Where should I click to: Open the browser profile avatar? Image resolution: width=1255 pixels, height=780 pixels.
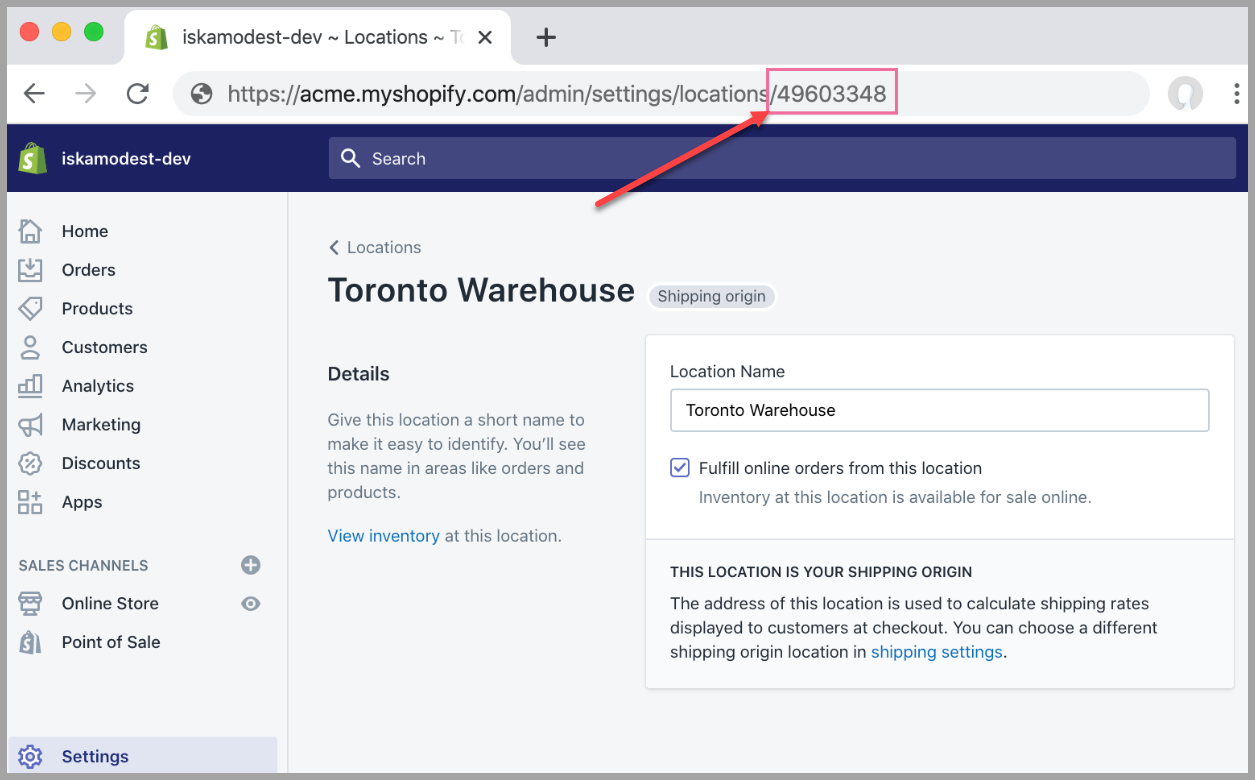(x=1186, y=94)
